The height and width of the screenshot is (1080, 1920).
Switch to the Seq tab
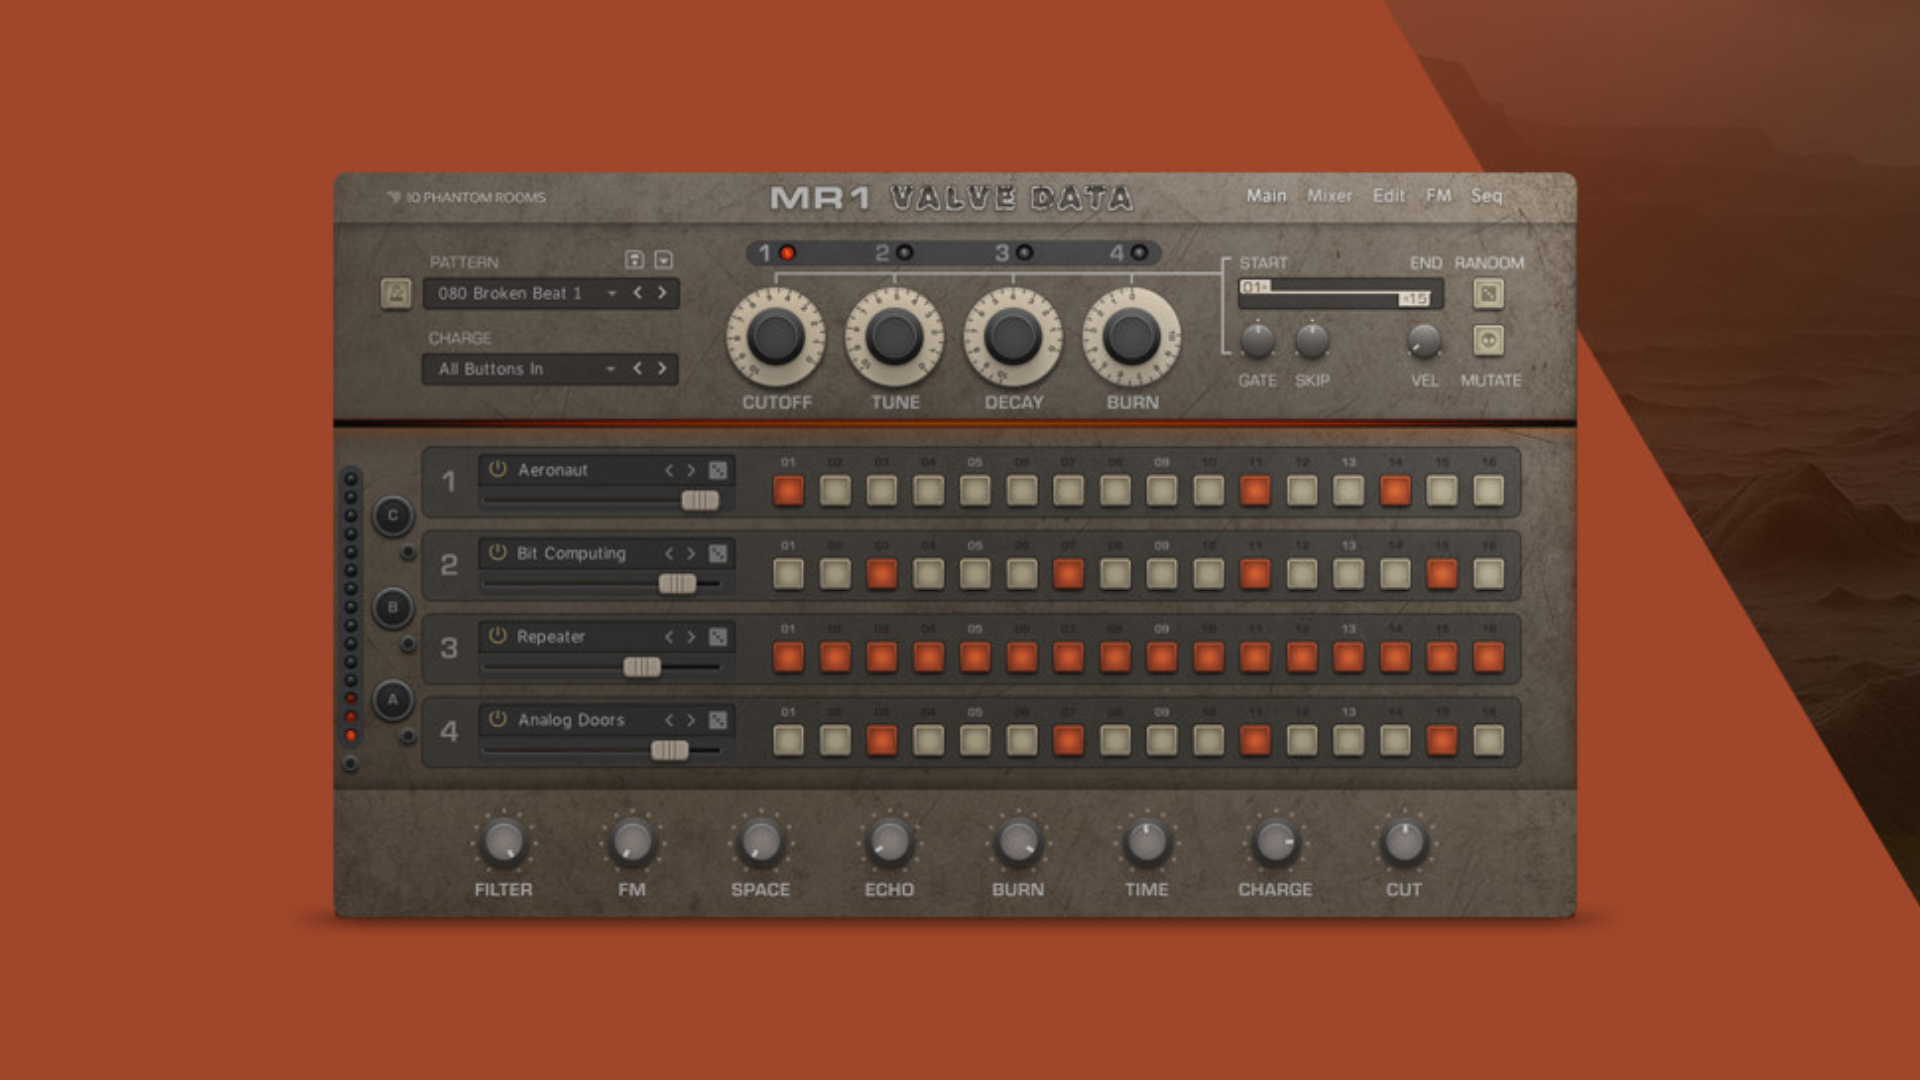(x=1486, y=196)
